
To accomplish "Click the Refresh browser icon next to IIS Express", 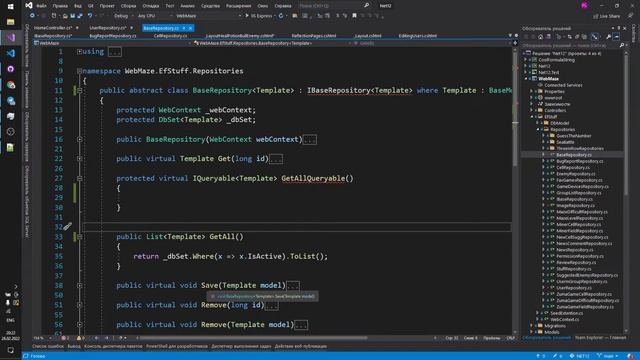I will (281, 16).
